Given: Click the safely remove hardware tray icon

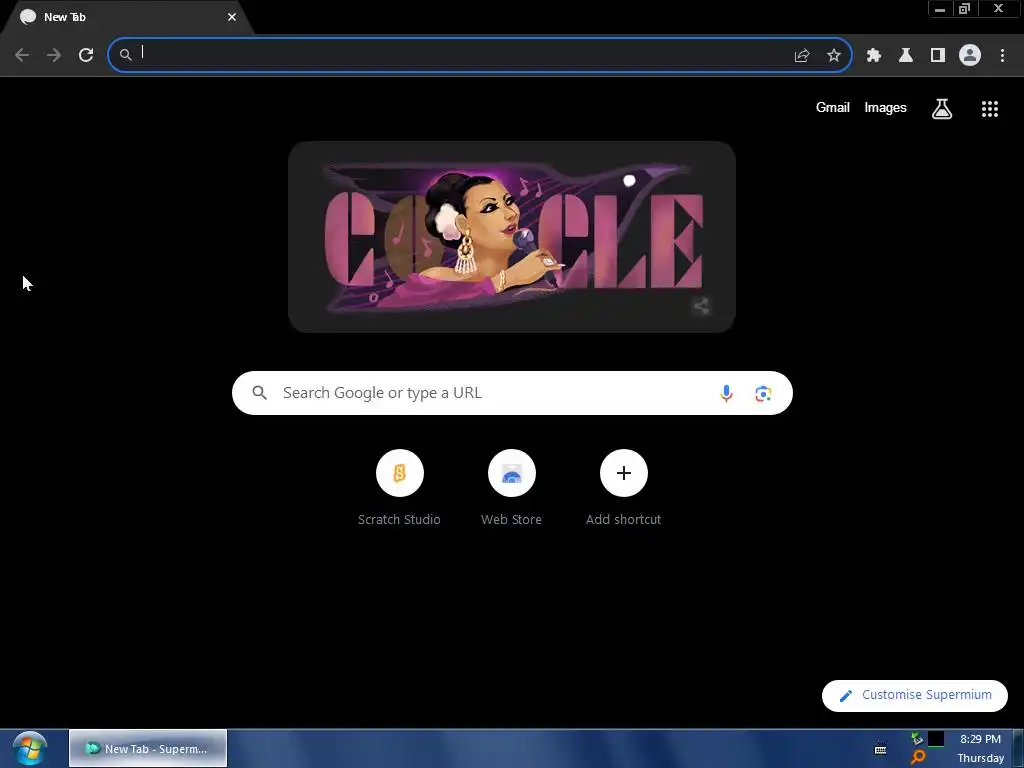Looking at the screenshot, I should 918,739.
